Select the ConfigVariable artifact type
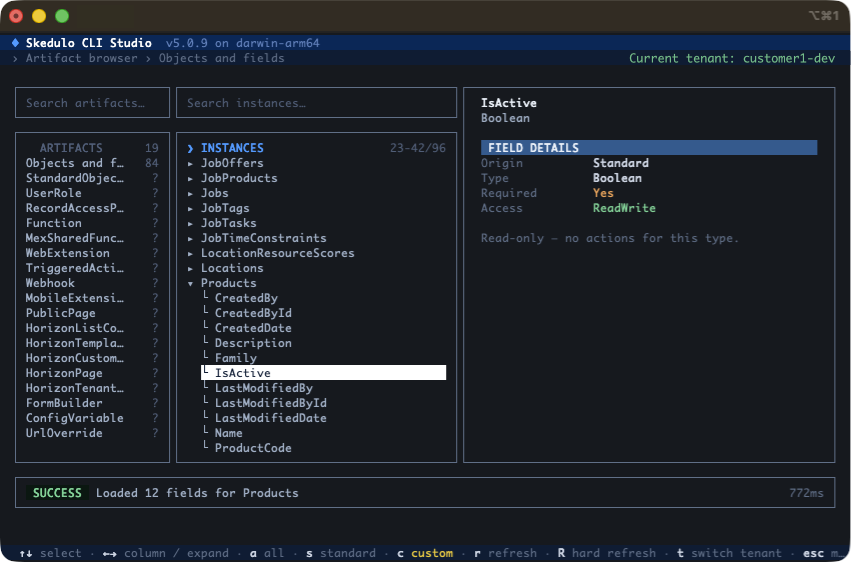The width and height of the screenshot is (853, 563). [x=92, y=418]
